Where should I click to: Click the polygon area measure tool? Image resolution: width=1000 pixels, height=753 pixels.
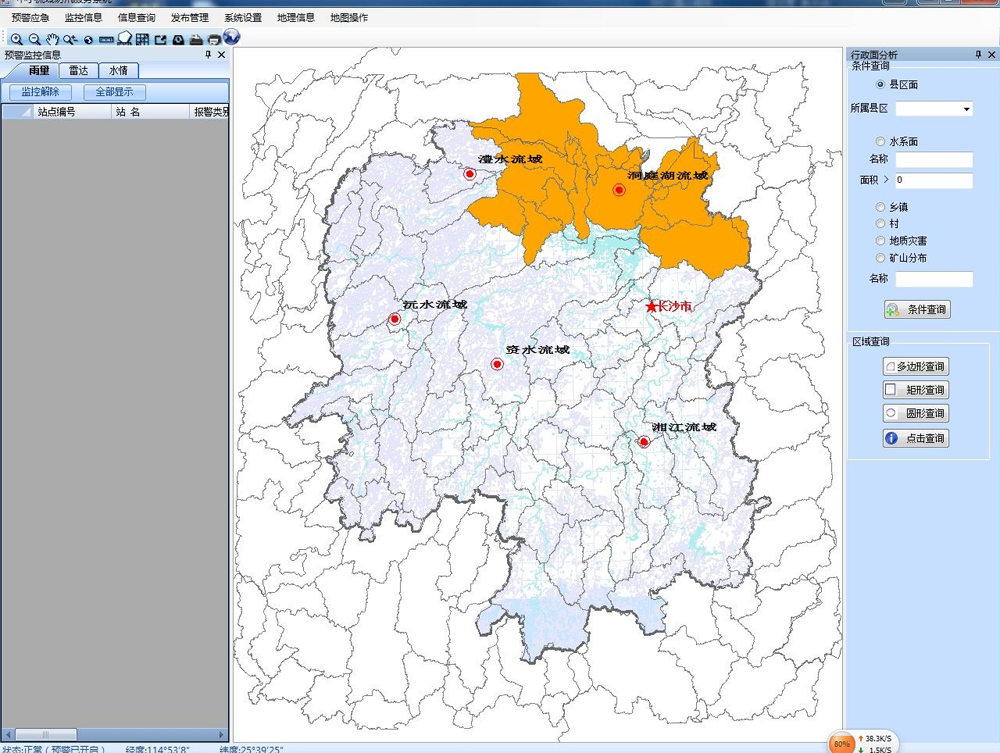pyautogui.click(x=125, y=39)
